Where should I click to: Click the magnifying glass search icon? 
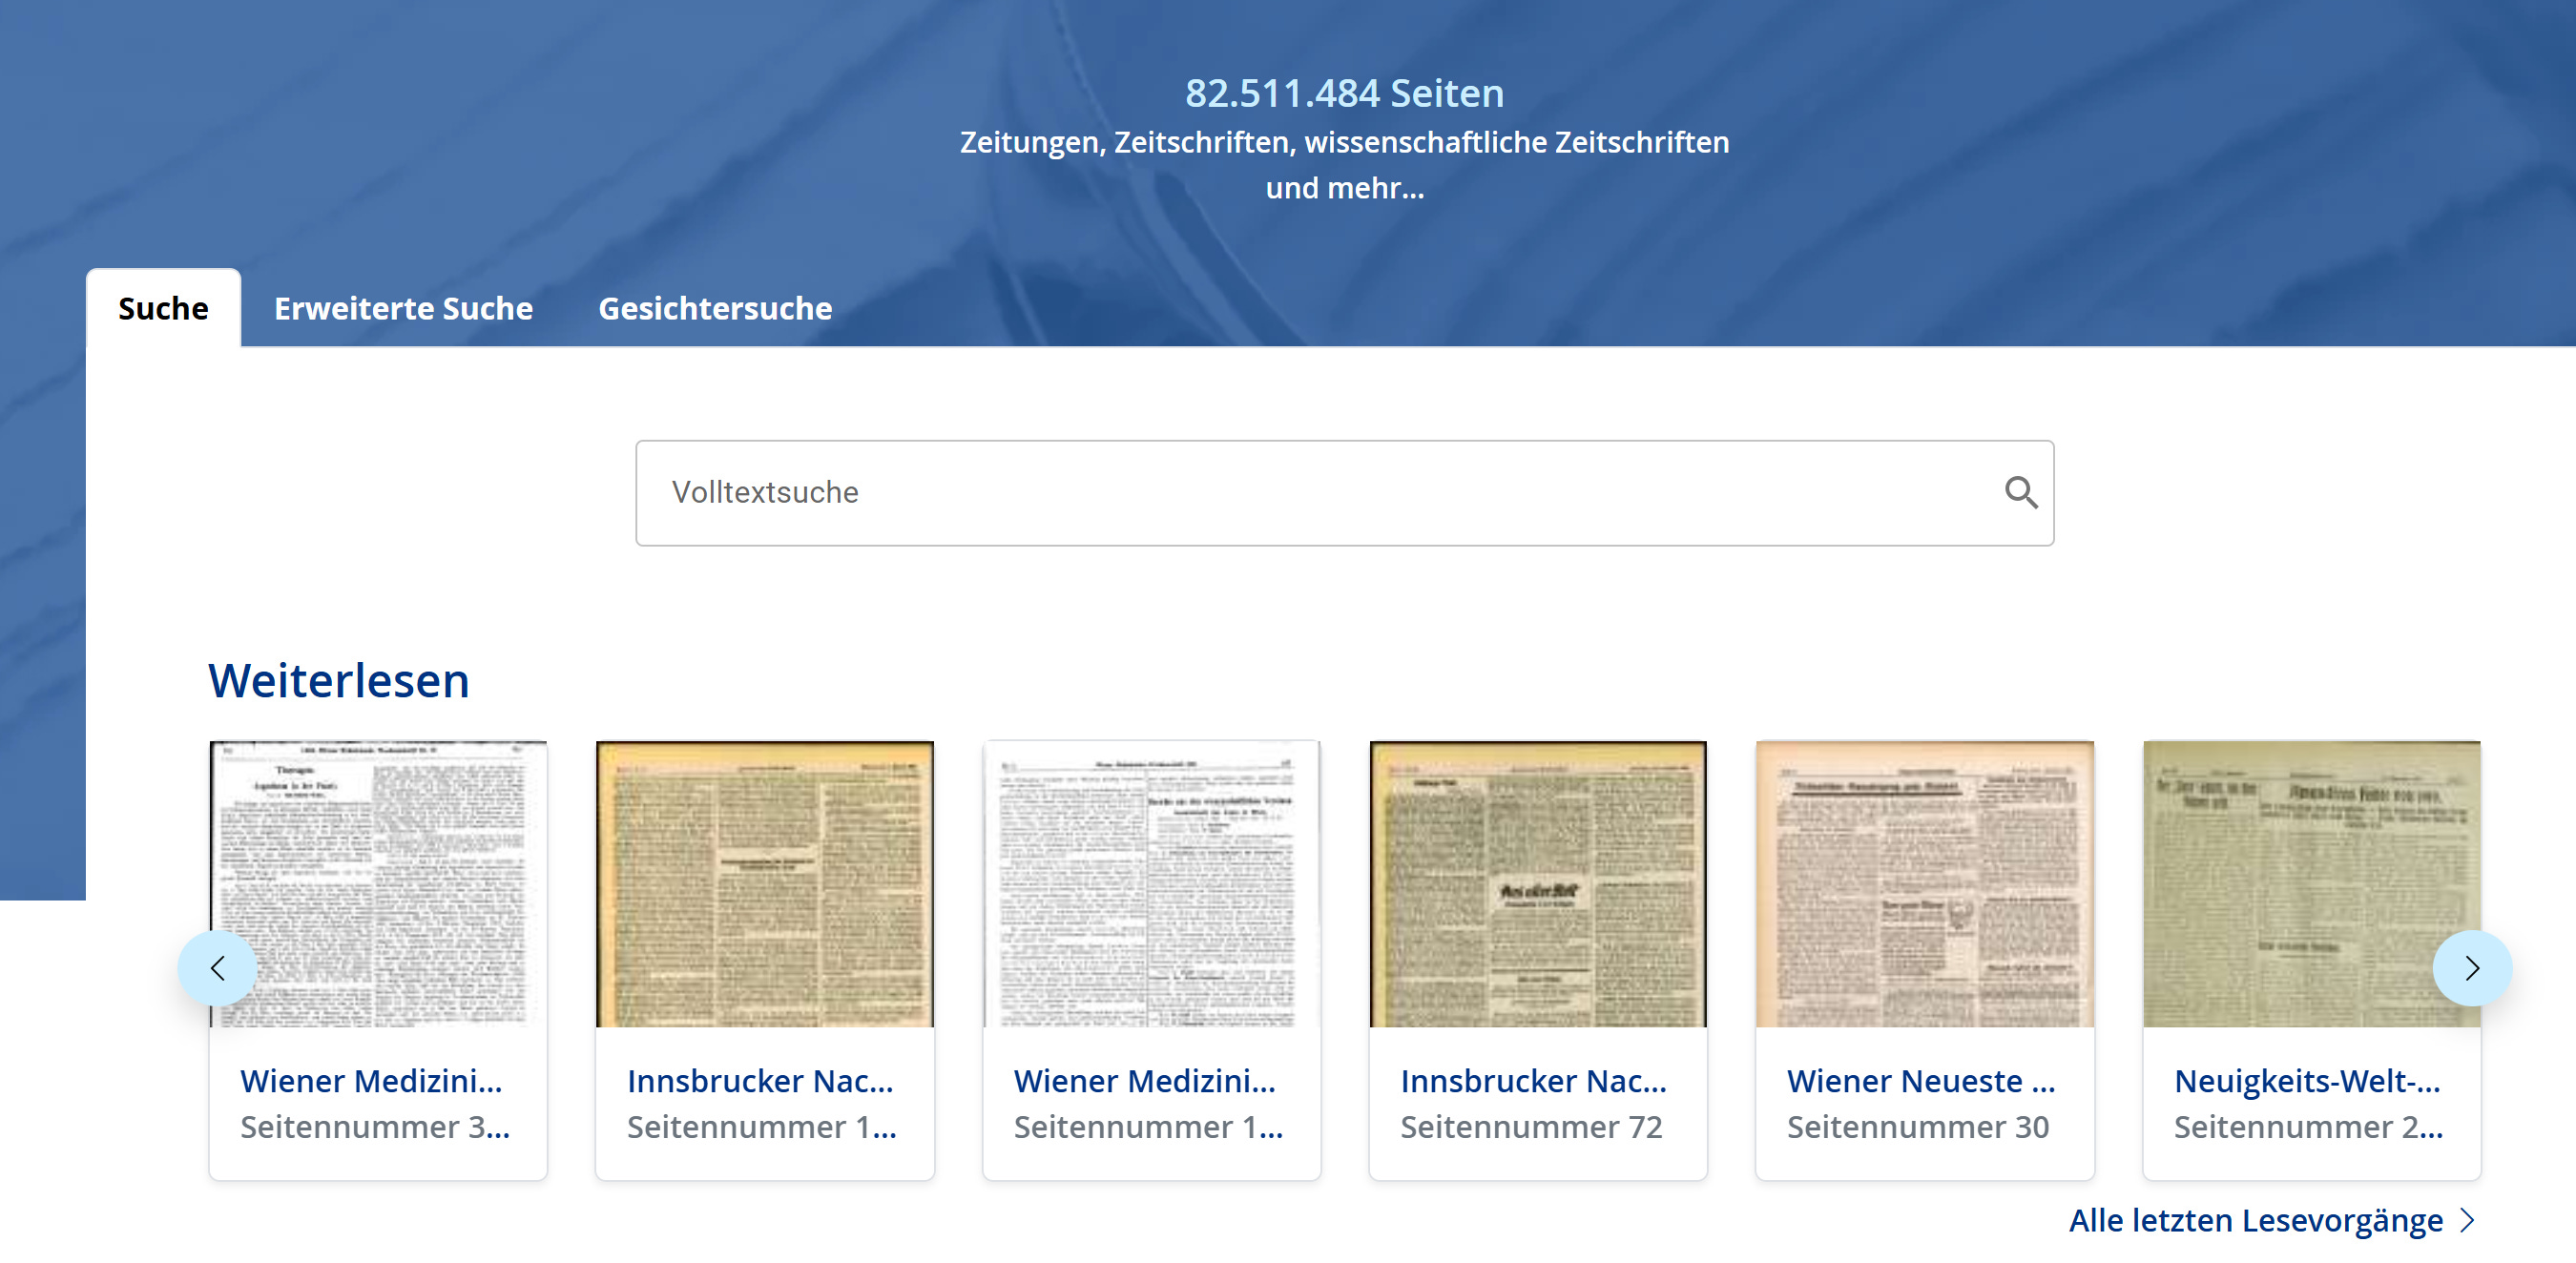click(2020, 492)
